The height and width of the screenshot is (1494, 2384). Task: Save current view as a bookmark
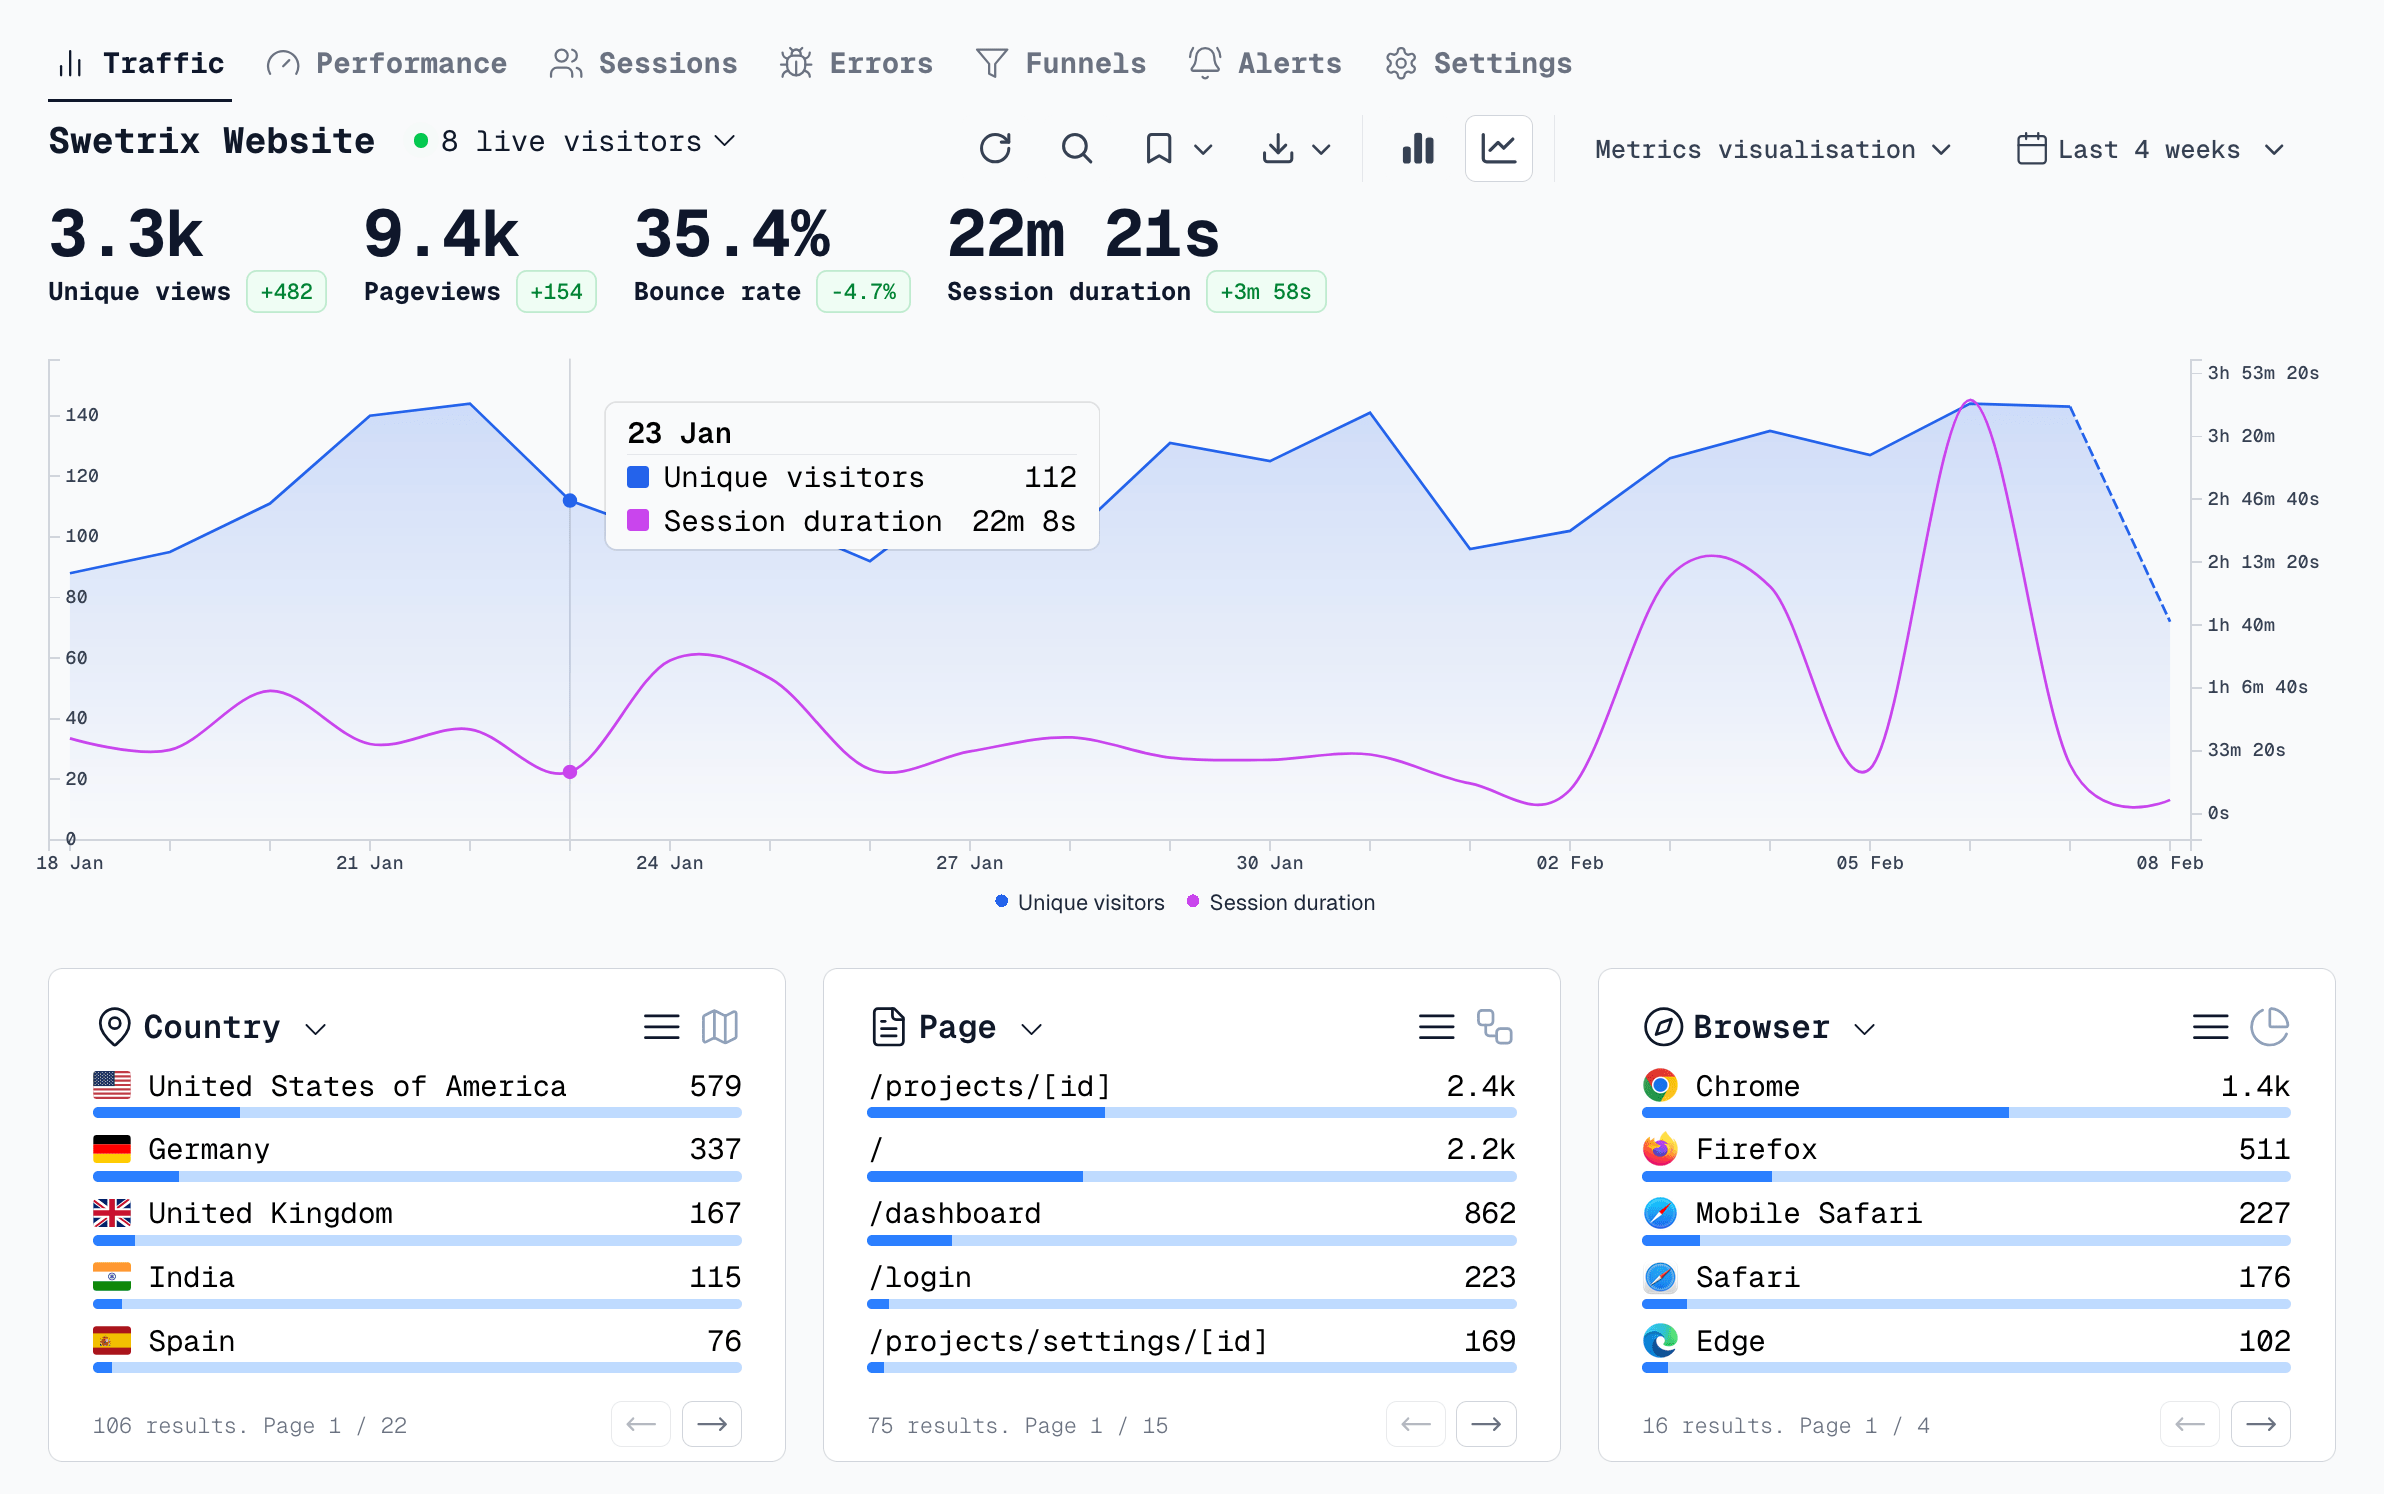(1157, 148)
